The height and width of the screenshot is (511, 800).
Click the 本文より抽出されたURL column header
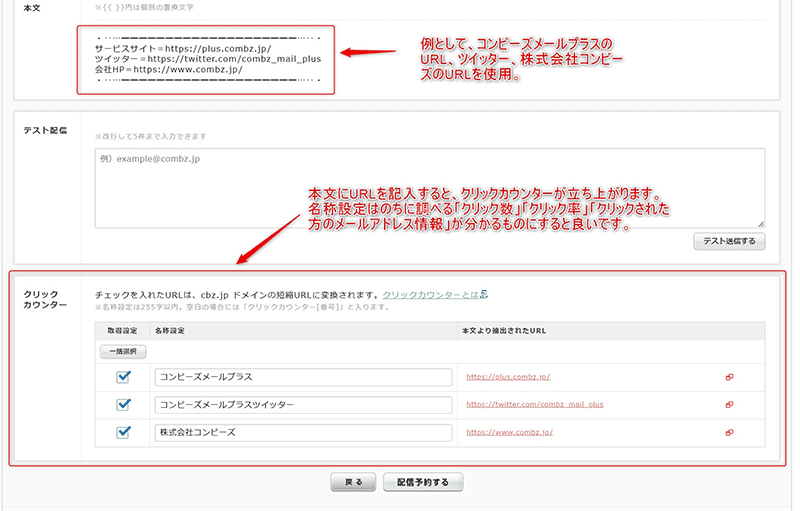tap(504, 330)
